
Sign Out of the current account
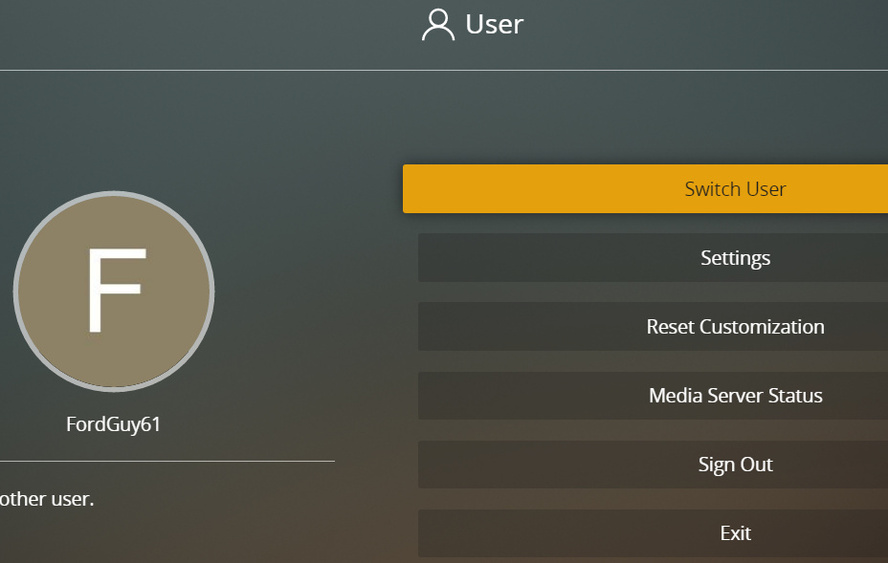point(735,465)
